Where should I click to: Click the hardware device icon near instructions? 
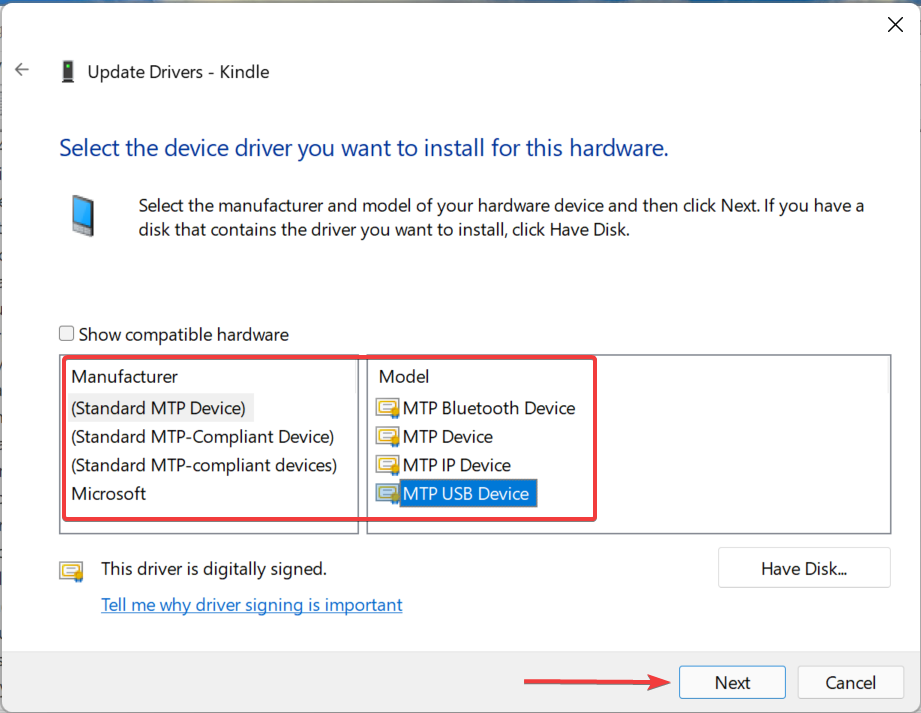[84, 212]
